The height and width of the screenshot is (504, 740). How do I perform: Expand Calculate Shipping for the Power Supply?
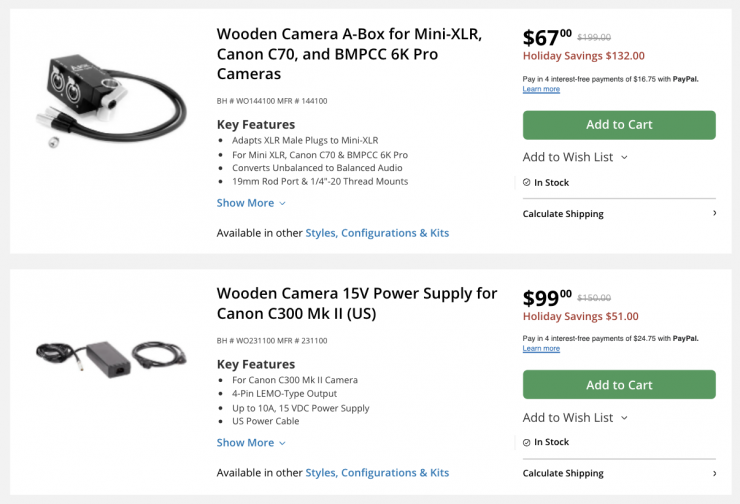[563, 473]
